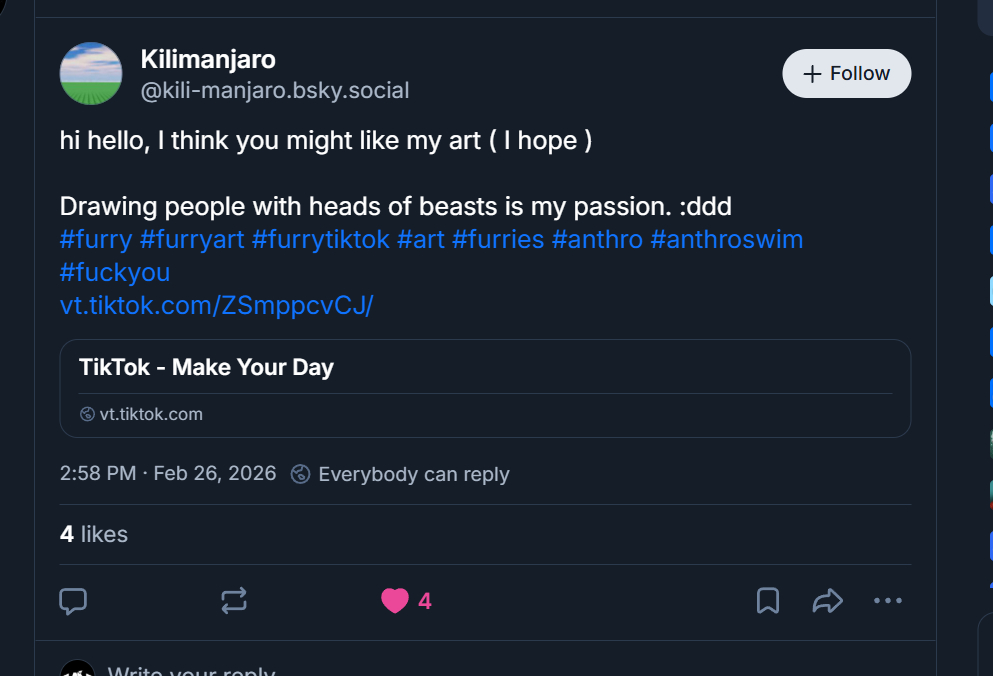Screen dimensions: 993x676
Task: View the 4 likes list
Action: tap(94, 534)
